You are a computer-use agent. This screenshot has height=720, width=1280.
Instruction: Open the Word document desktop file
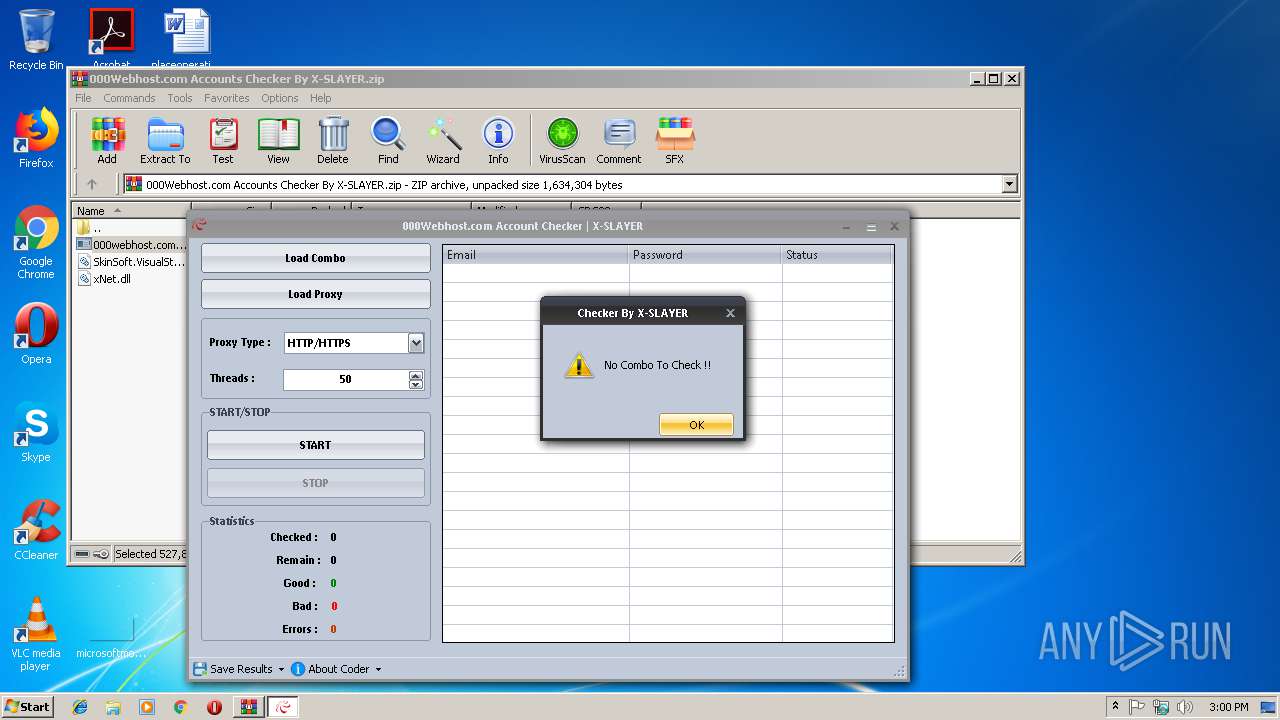point(187,40)
